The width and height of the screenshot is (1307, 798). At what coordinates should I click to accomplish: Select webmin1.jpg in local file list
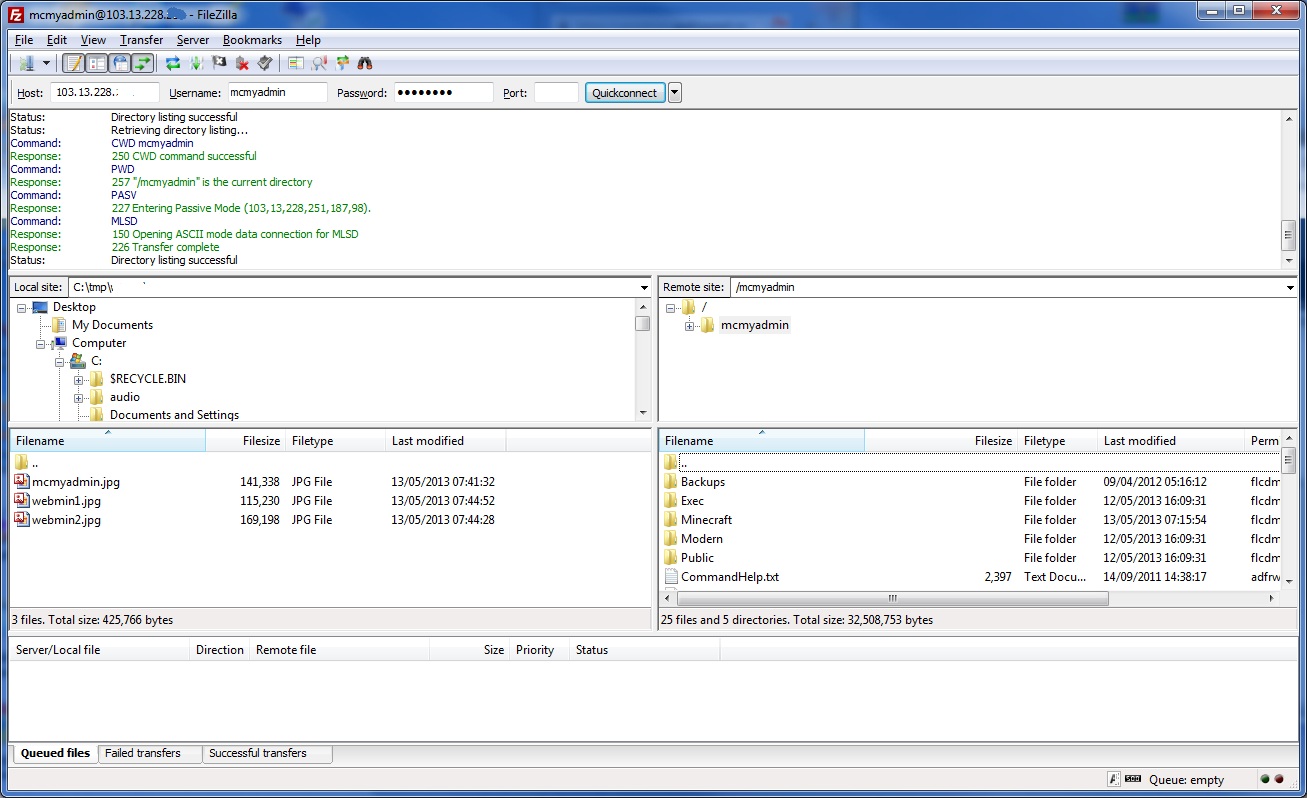click(66, 501)
